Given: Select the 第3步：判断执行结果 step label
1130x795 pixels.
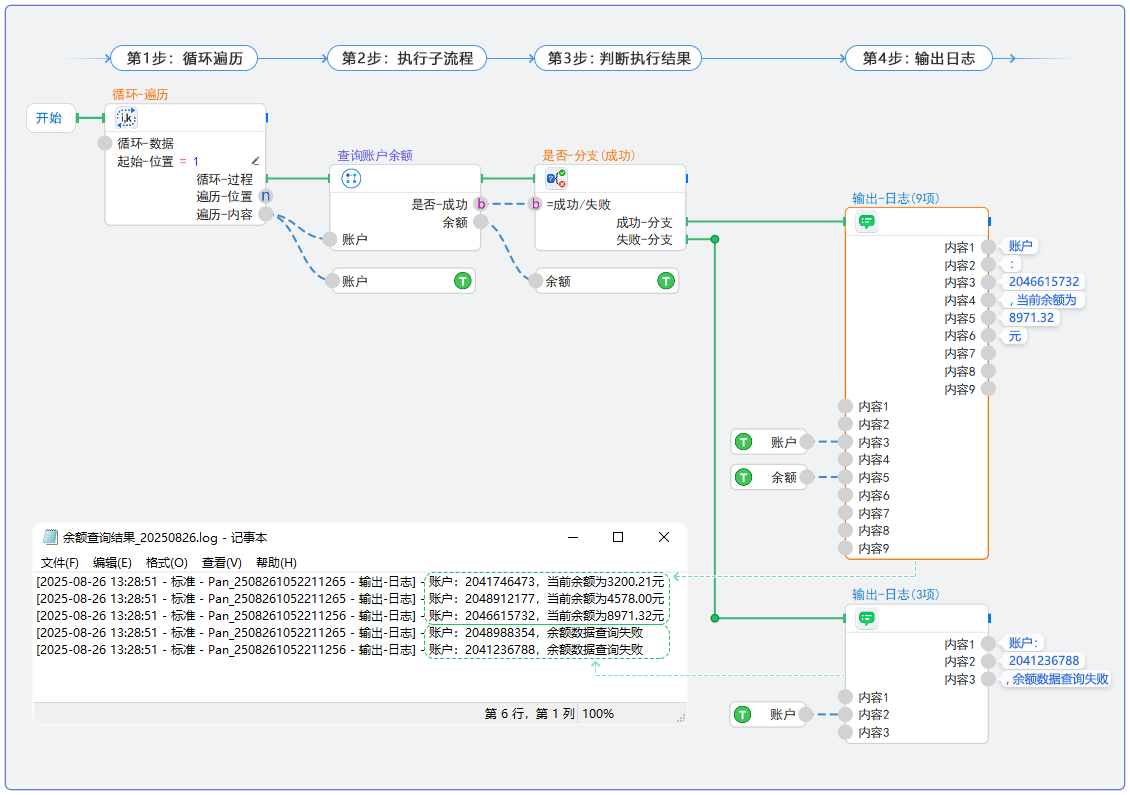Looking at the screenshot, I should point(618,58).
